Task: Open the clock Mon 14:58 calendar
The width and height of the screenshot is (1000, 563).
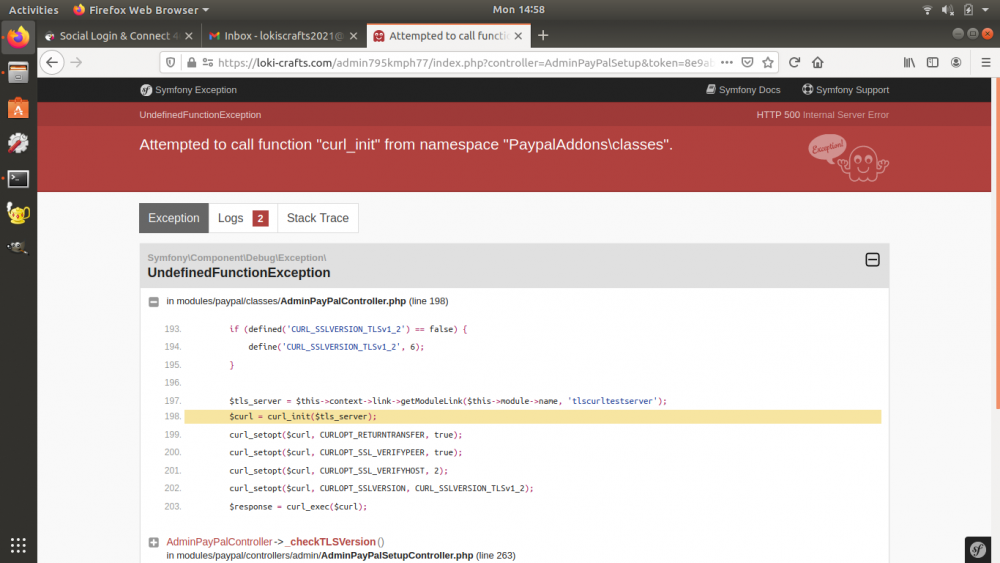Action: (x=518, y=10)
